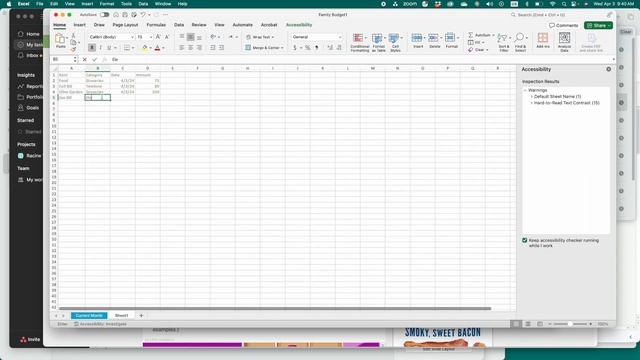640x360 pixels.
Task: Switch to the Insert ribbon tab
Action: point(79,25)
